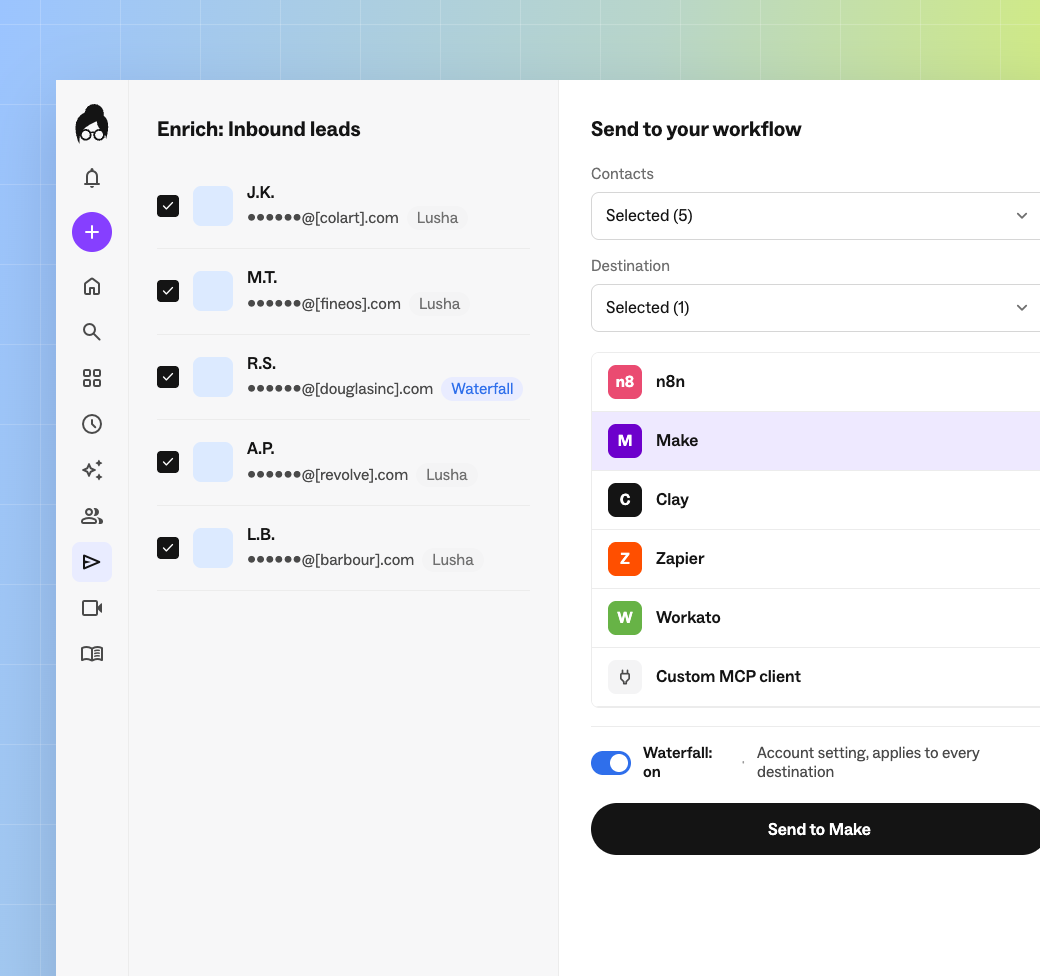This screenshot has width=1040, height=976.
Task: Go to the home icon in sidebar
Action: pos(92,286)
